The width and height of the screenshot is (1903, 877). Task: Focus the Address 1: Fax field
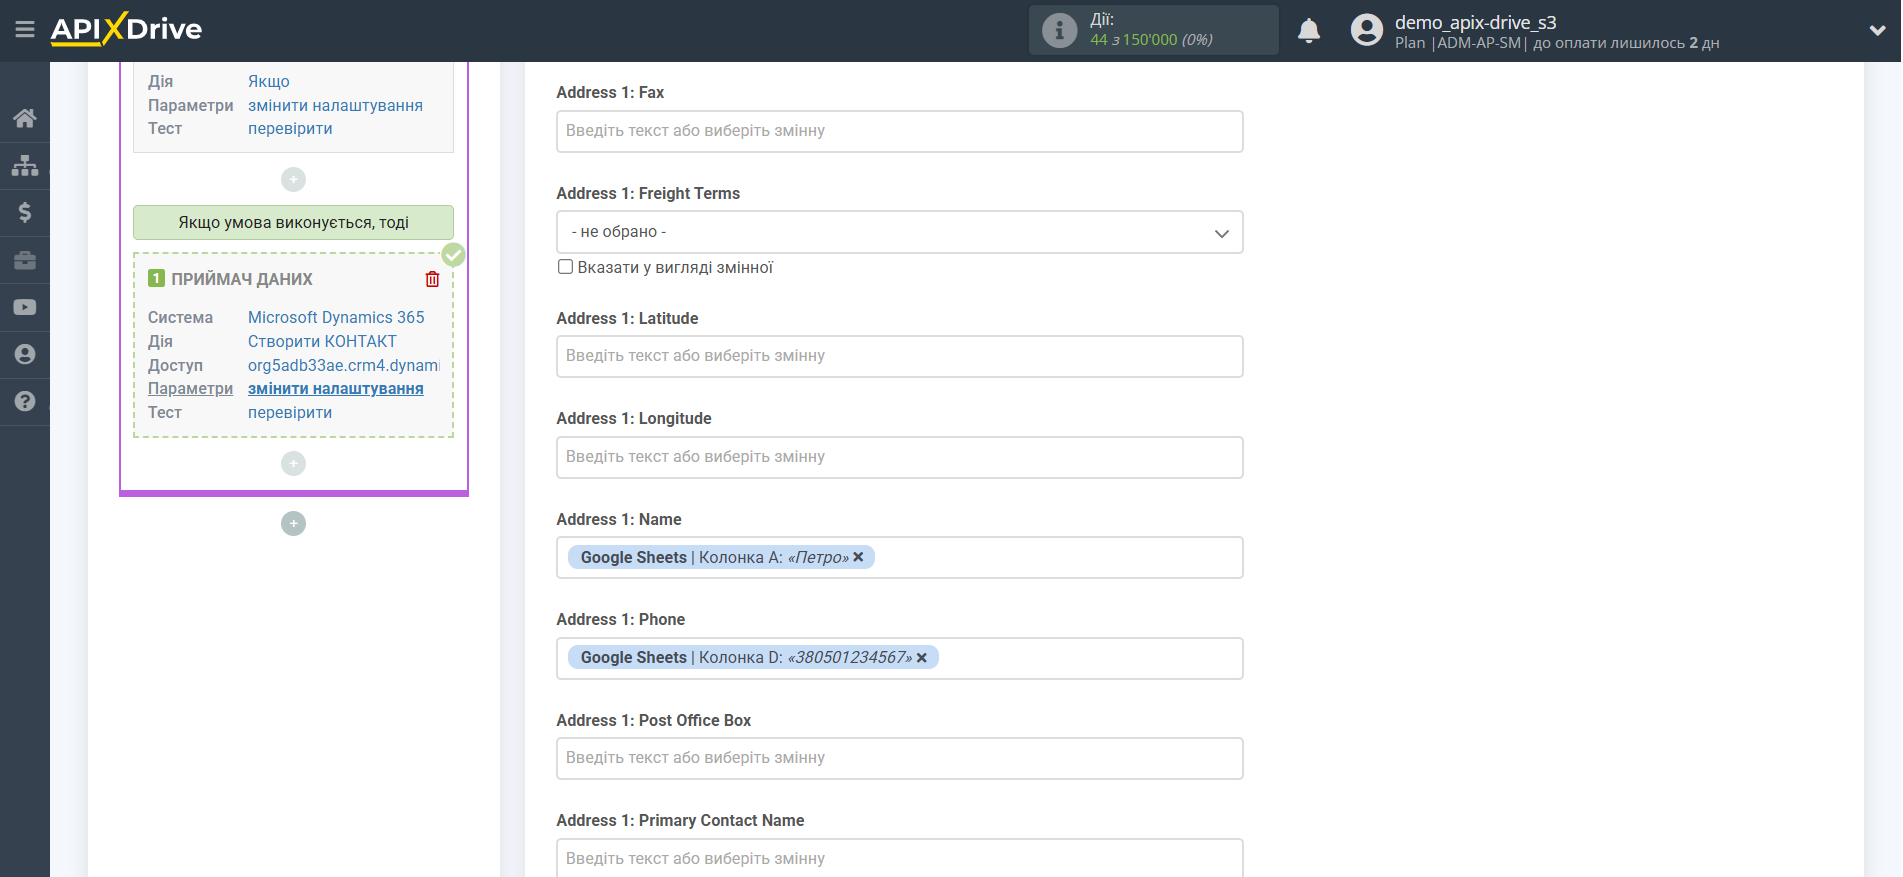pyautogui.click(x=899, y=131)
